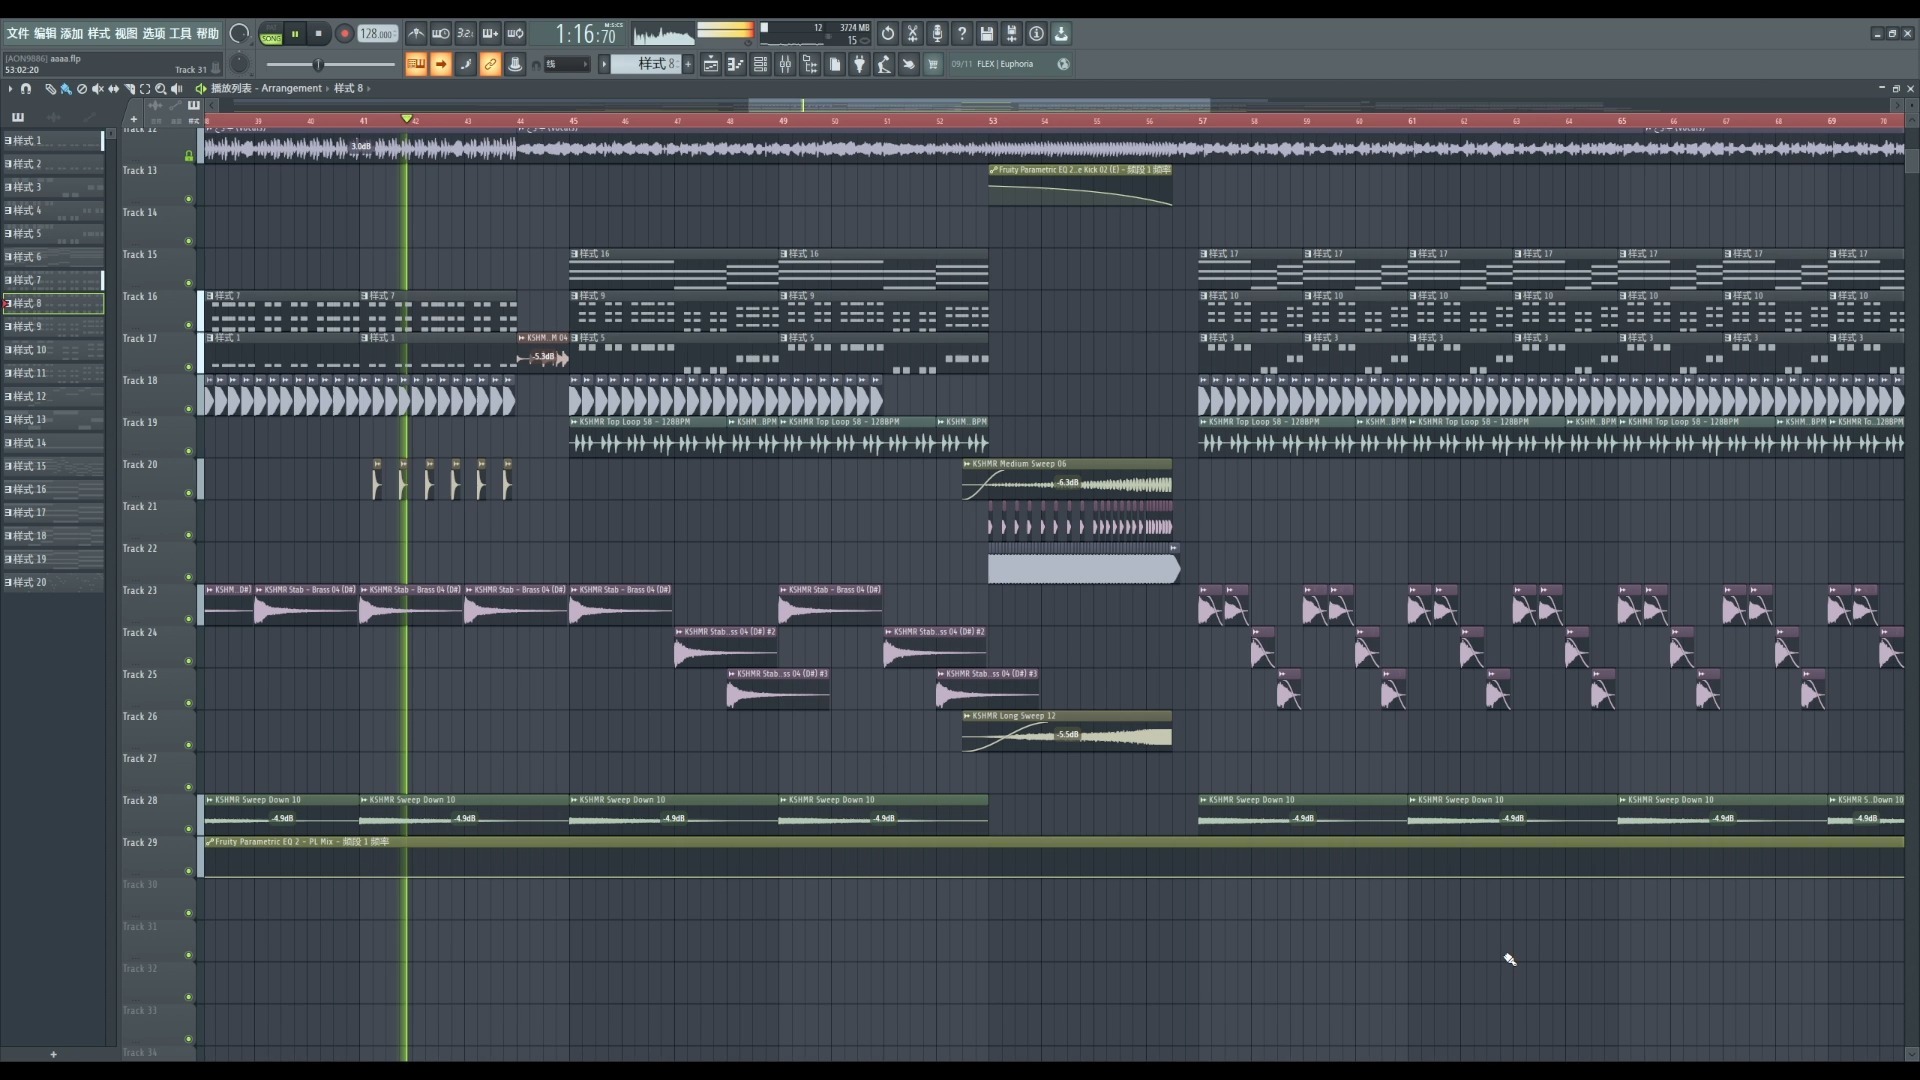Open the Piano roll view icon
Screen dimensions: 1920x1080
[x=735, y=64]
